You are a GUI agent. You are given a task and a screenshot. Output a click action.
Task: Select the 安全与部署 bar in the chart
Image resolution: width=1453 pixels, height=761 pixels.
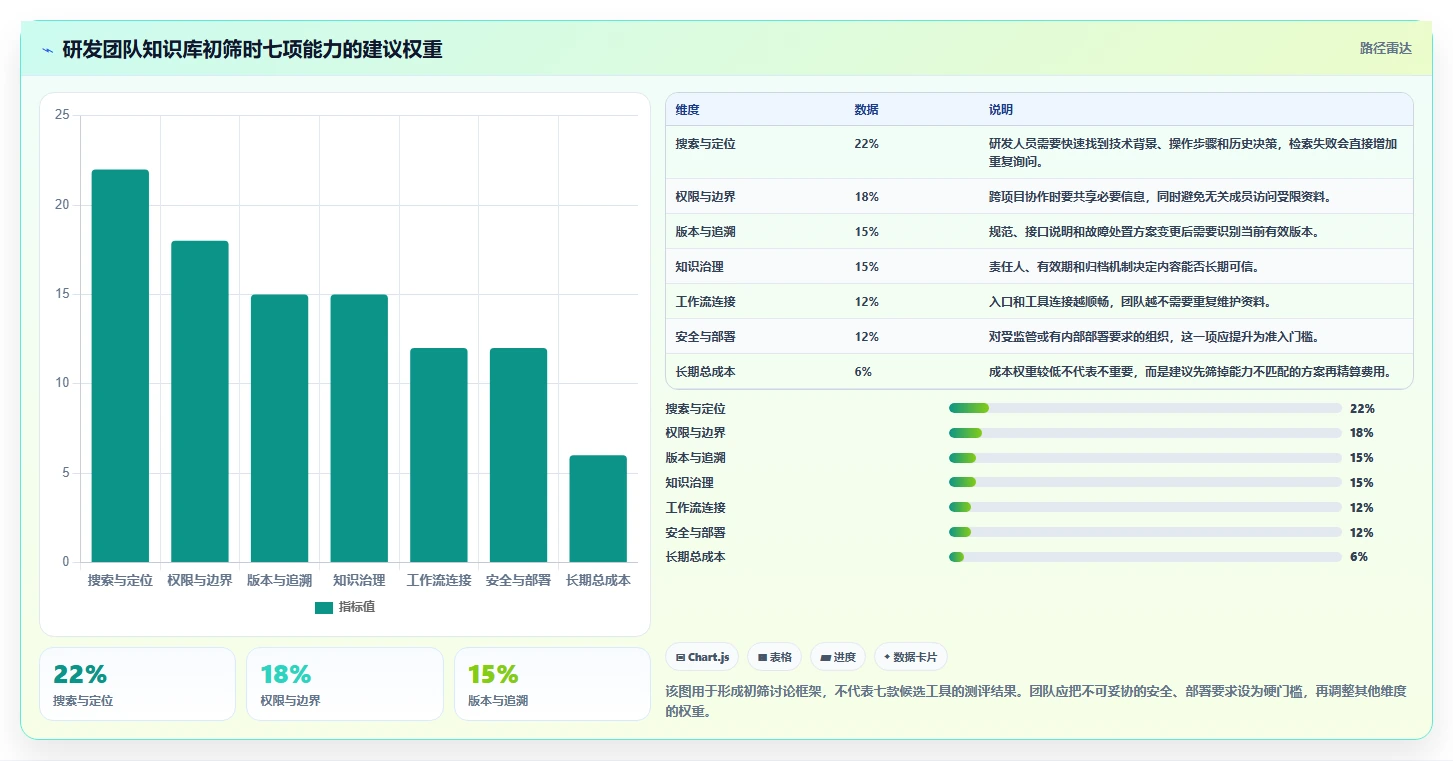tap(518, 455)
